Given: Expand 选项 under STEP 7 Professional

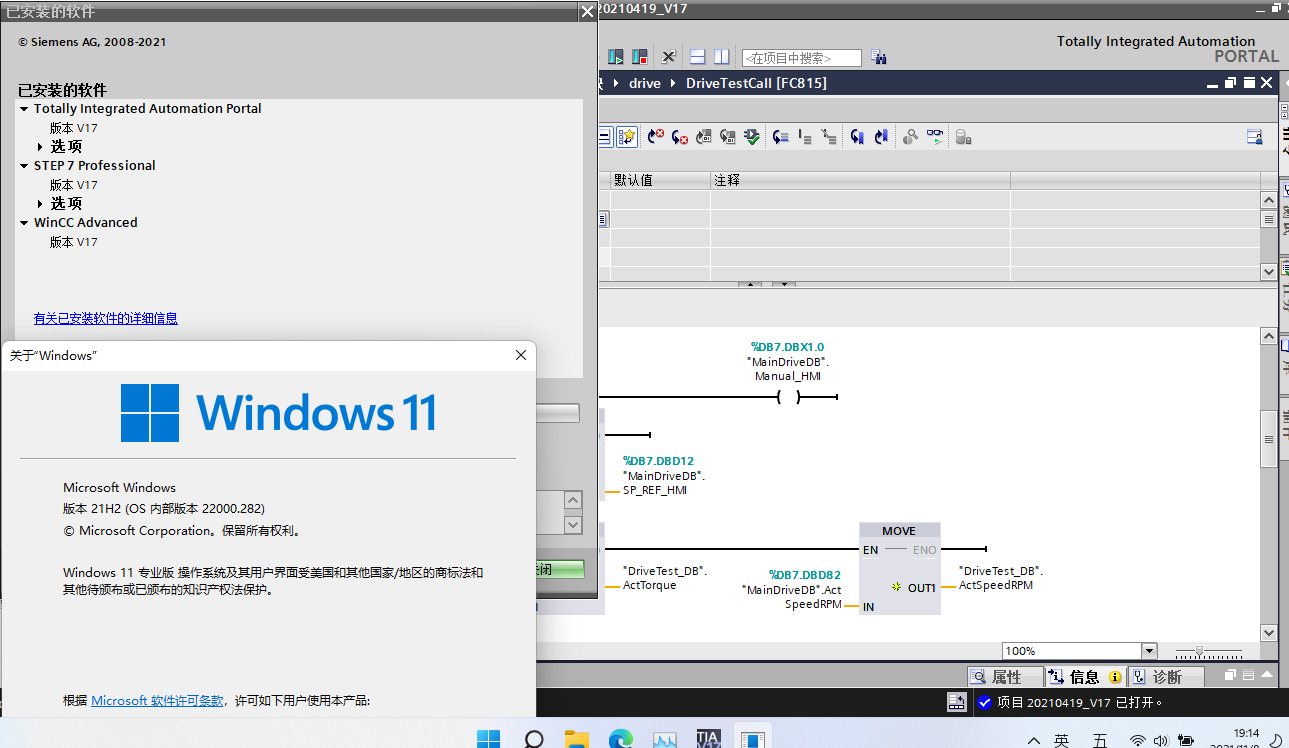Looking at the screenshot, I should point(40,204).
